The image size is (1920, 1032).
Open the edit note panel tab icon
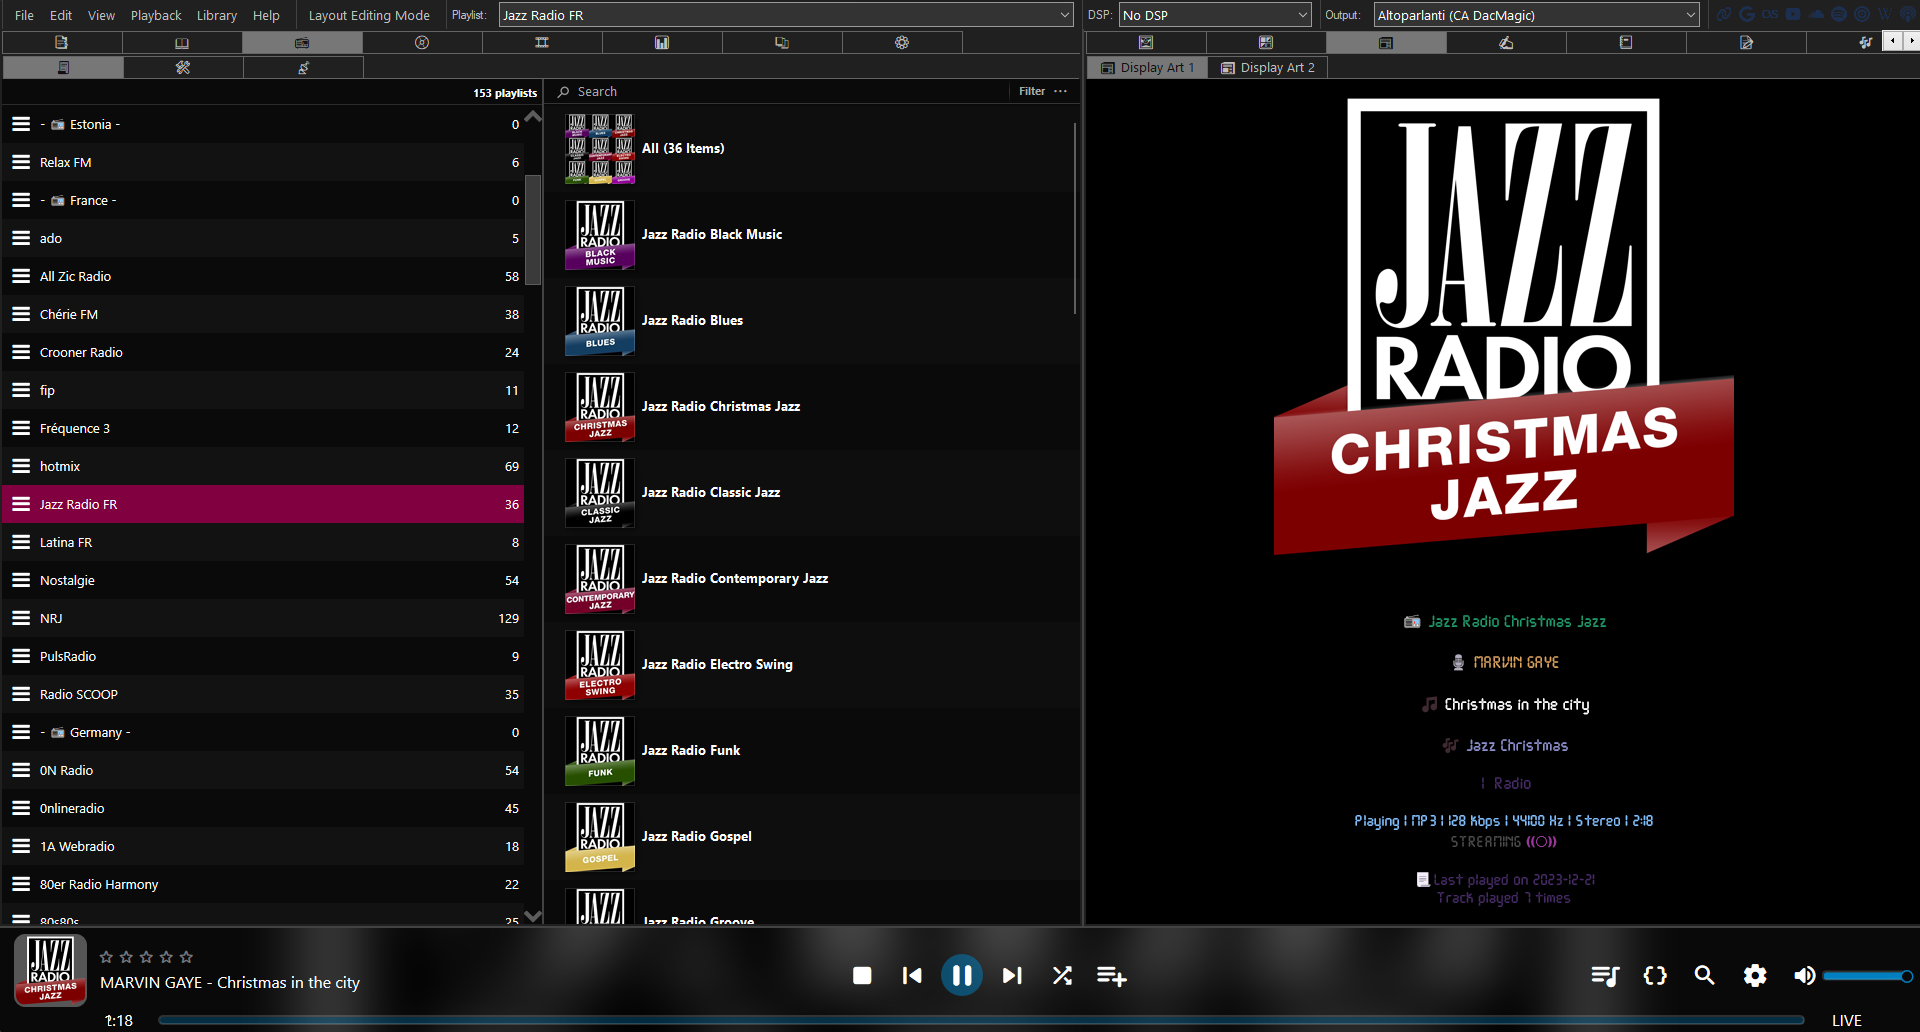[x=1746, y=42]
